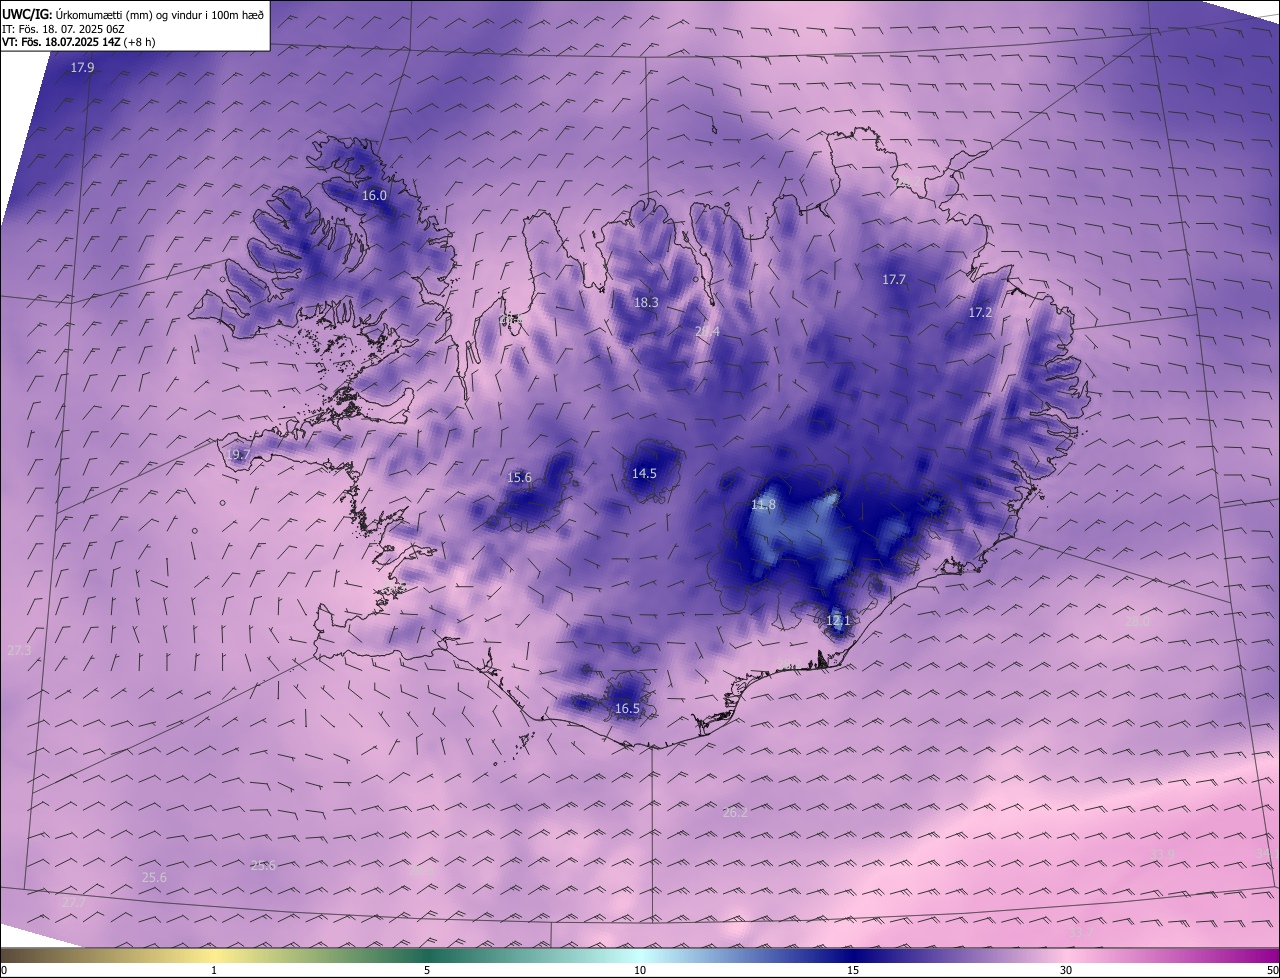Click the initial time line 'IT: Fös. 18. 07. 2025 06Z'
1280x978 pixels.
(63, 28)
